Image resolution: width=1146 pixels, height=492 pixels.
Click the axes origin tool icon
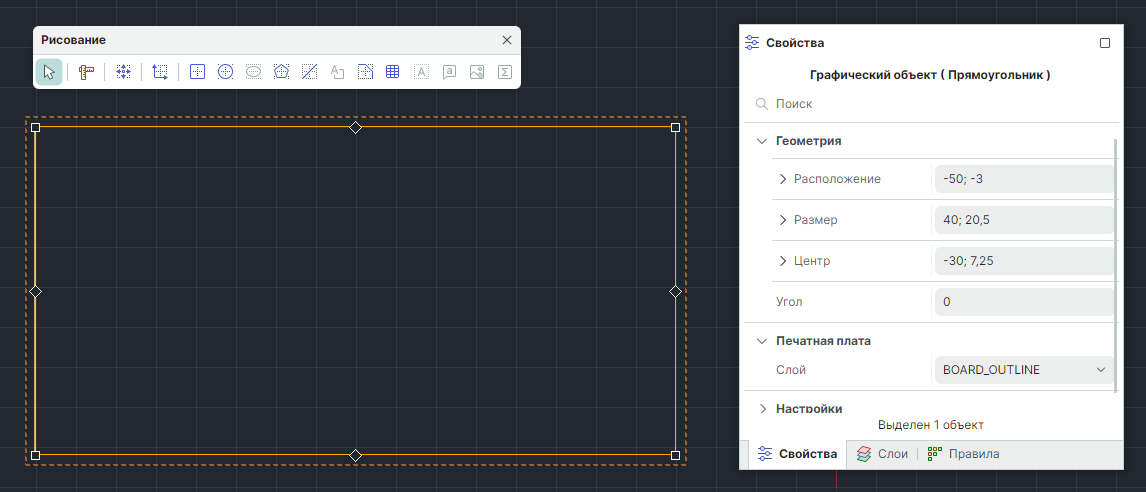[x=160, y=72]
